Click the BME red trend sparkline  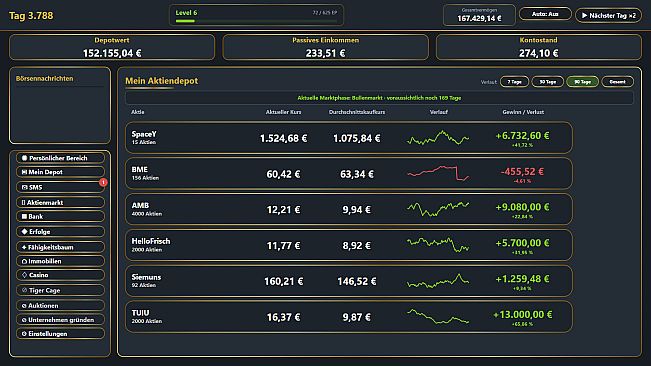[x=438, y=173]
